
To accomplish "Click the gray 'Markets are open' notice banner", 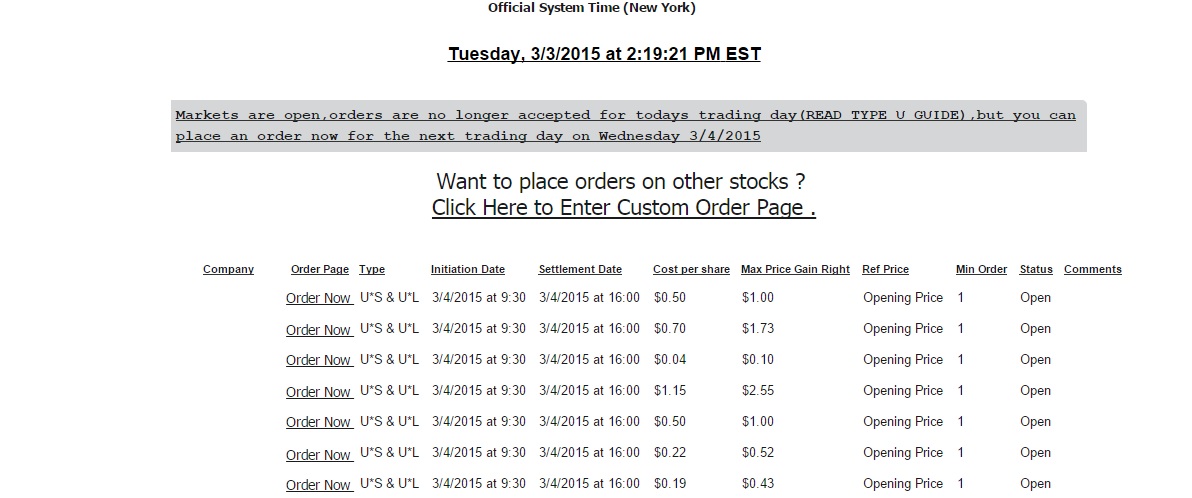I will pos(628,126).
